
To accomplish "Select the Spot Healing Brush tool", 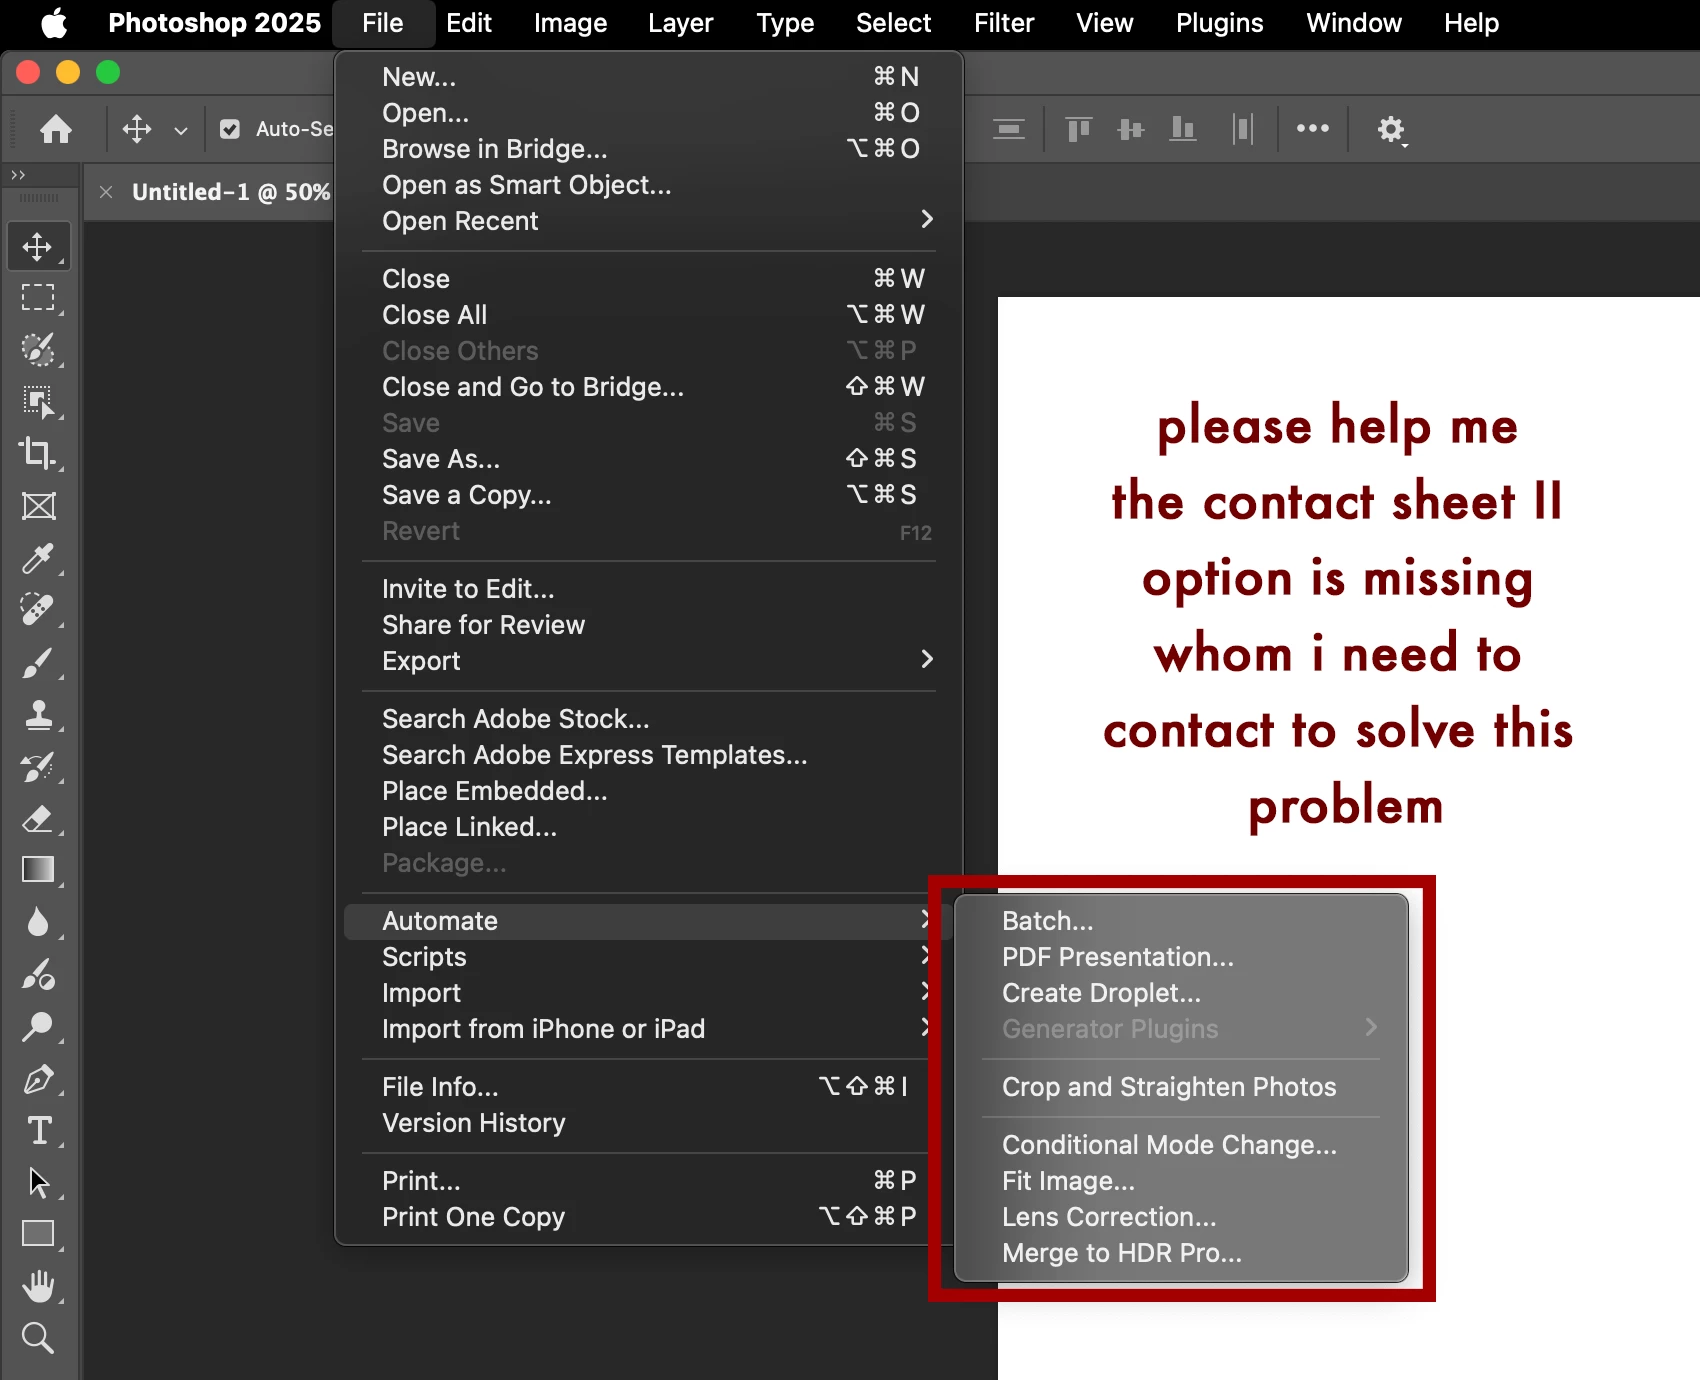I will pos(38,610).
